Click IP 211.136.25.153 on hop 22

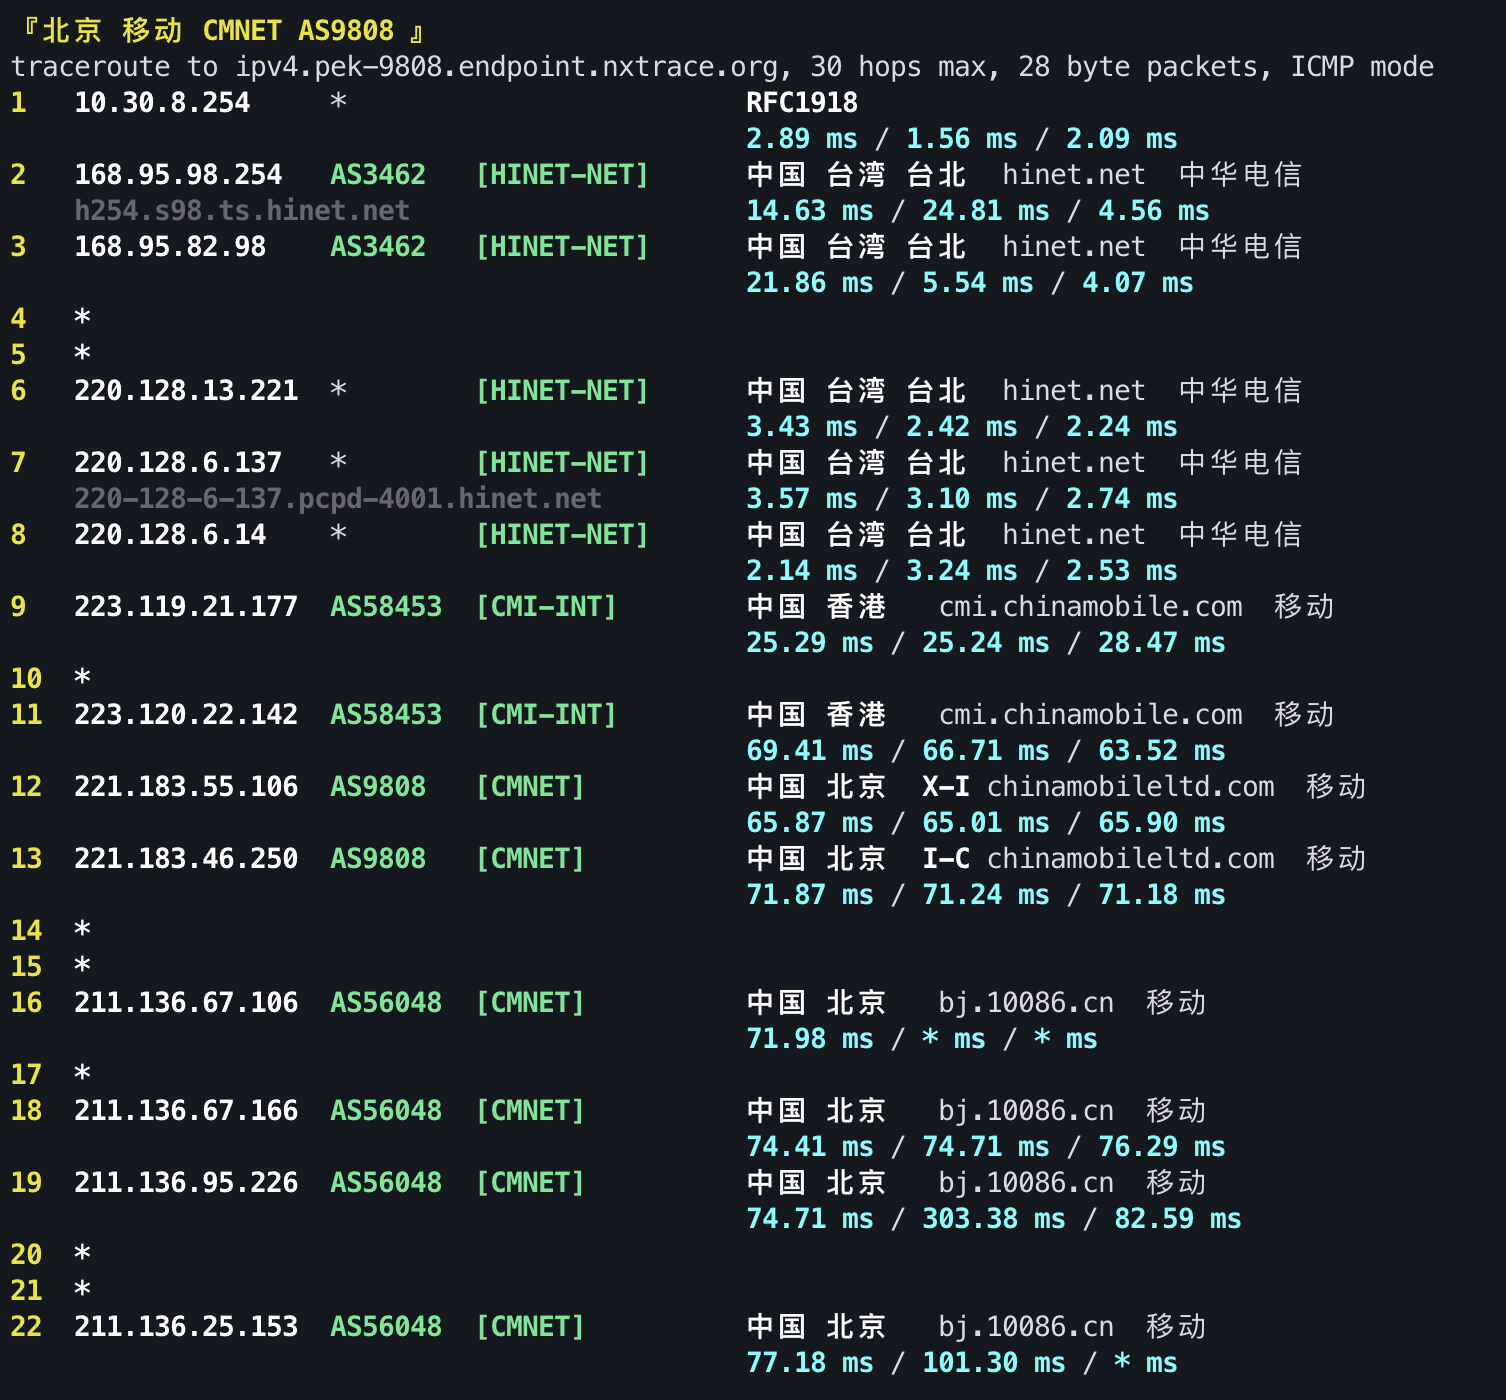186,1327
